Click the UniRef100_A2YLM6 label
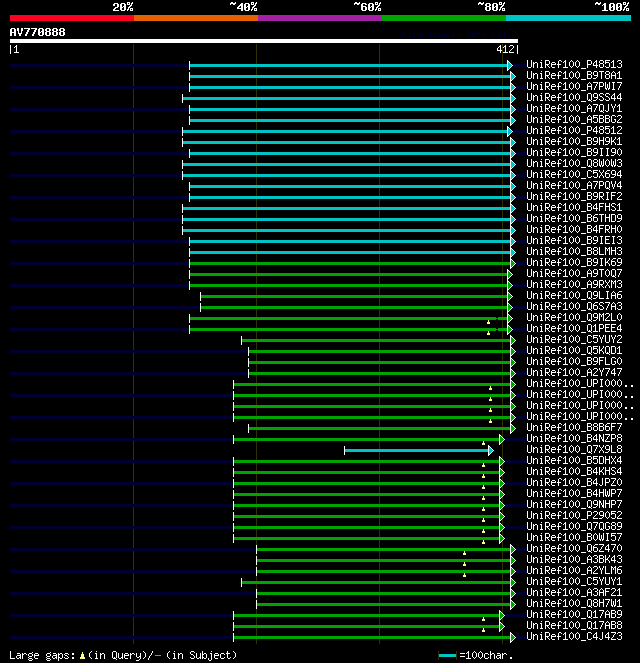This screenshot has width=640, height=663. point(574,570)
